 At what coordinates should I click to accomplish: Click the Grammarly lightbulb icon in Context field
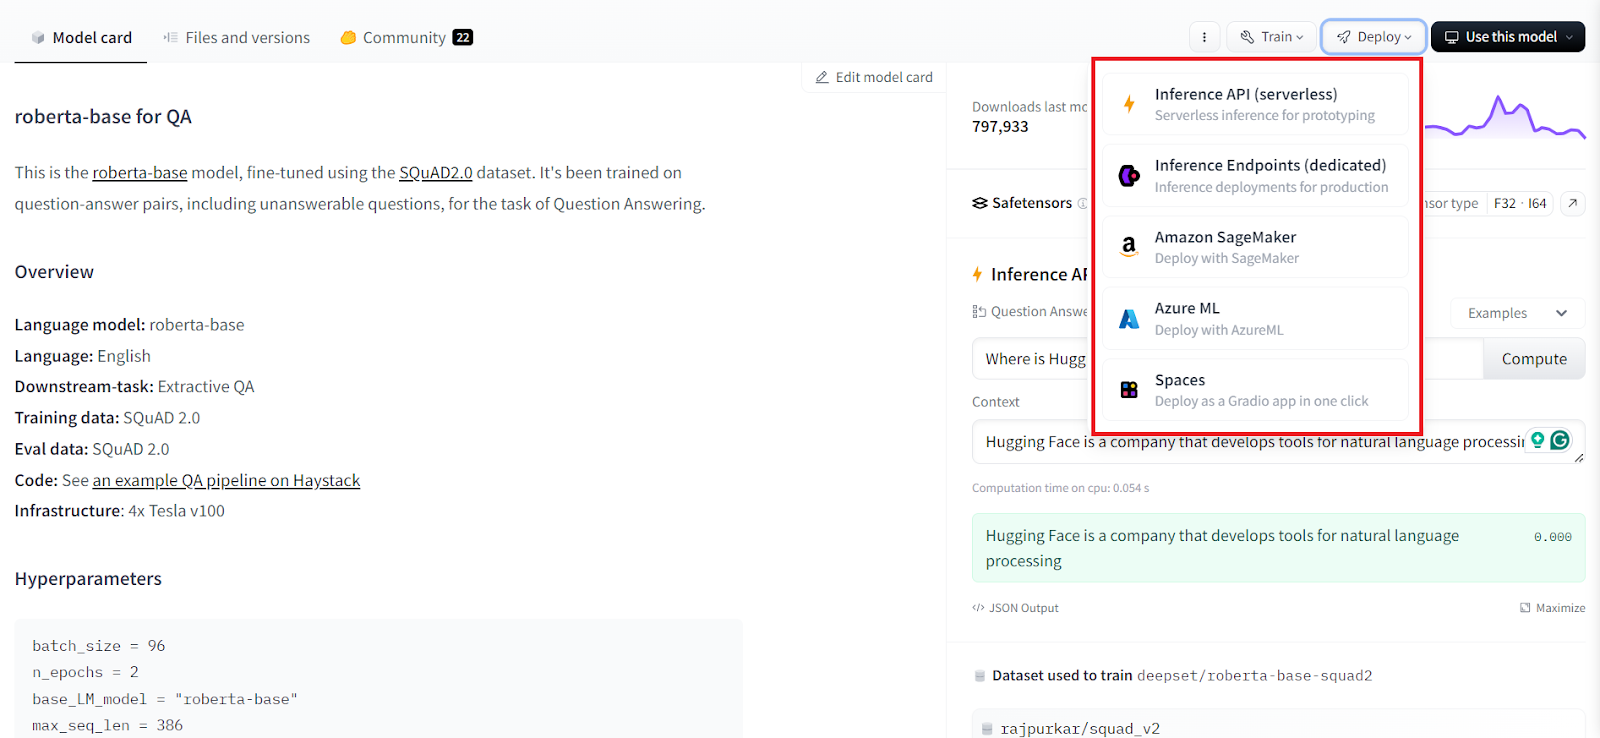coord(1538,440)
